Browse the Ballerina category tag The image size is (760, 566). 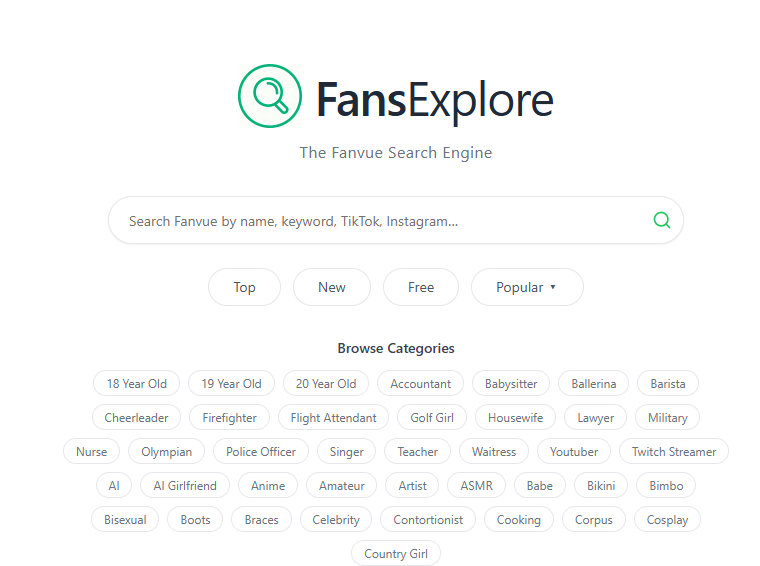(594, 383)
